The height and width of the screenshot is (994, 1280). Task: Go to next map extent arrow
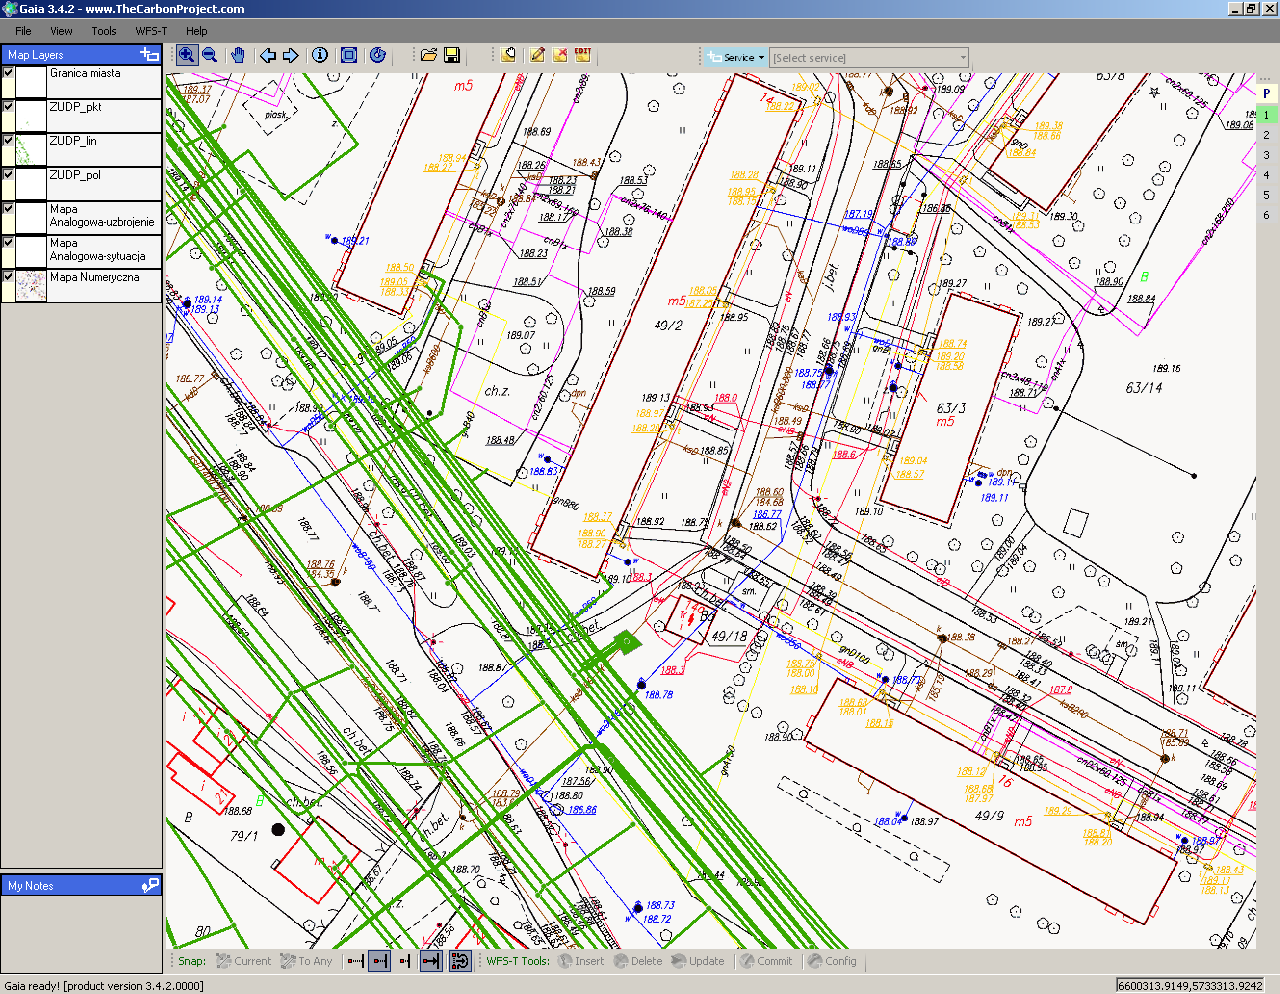pyautogui.click(x=291, y=55)
